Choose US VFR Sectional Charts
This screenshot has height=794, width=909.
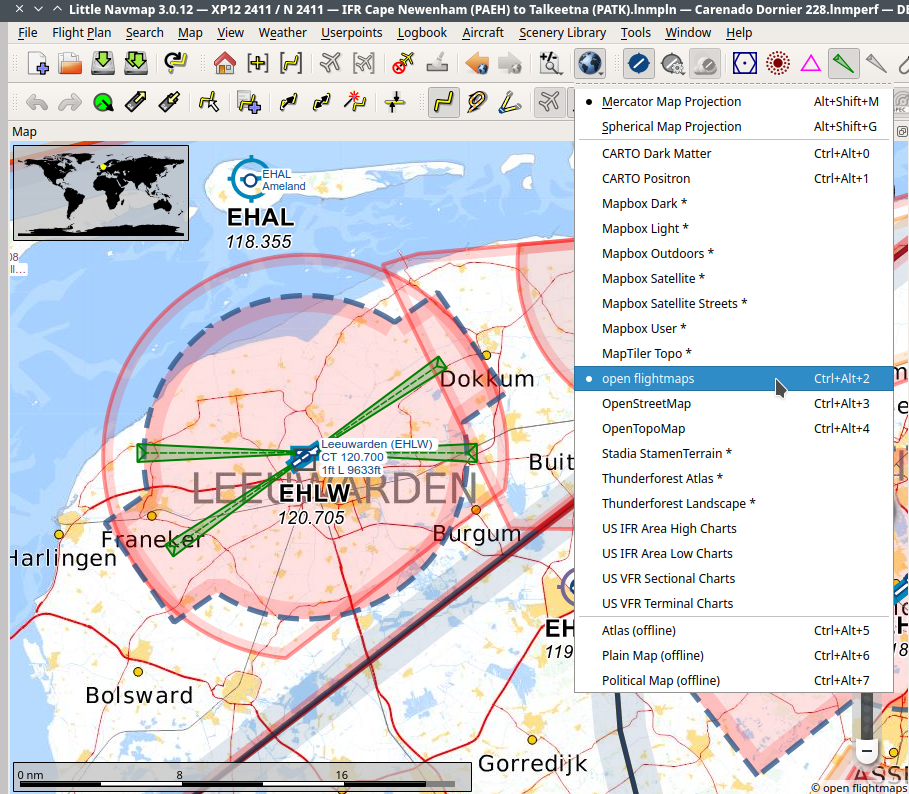(733, 578)
